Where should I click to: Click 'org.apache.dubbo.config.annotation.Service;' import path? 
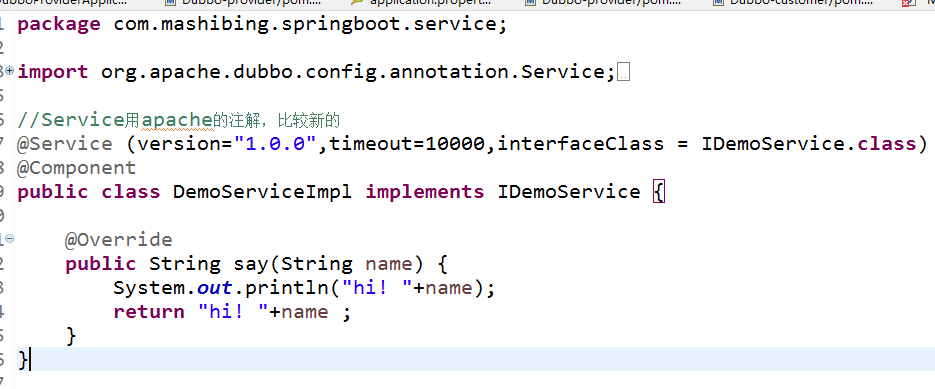358,72
